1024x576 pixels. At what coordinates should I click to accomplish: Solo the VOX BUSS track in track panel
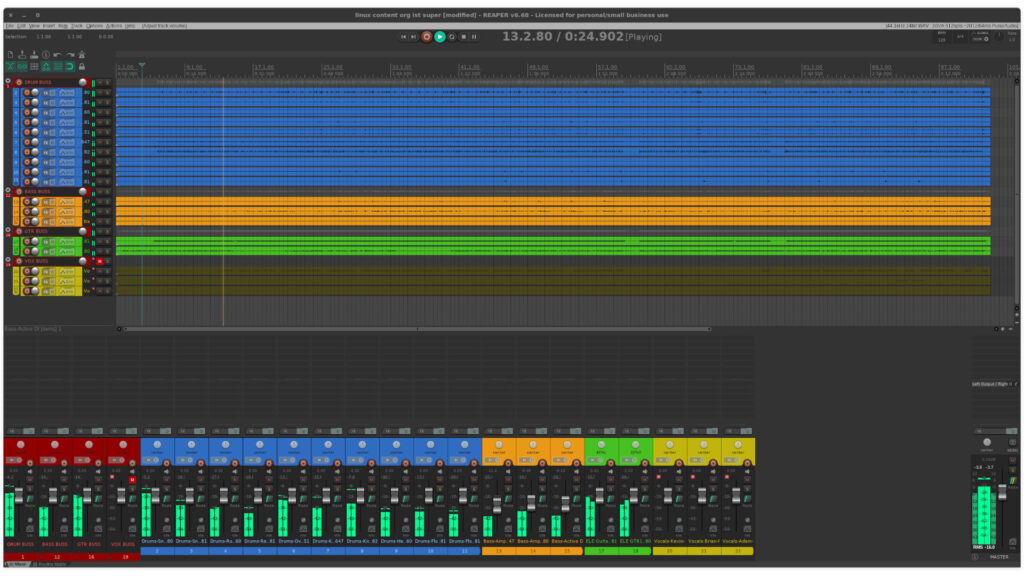(x=107, y=261)
